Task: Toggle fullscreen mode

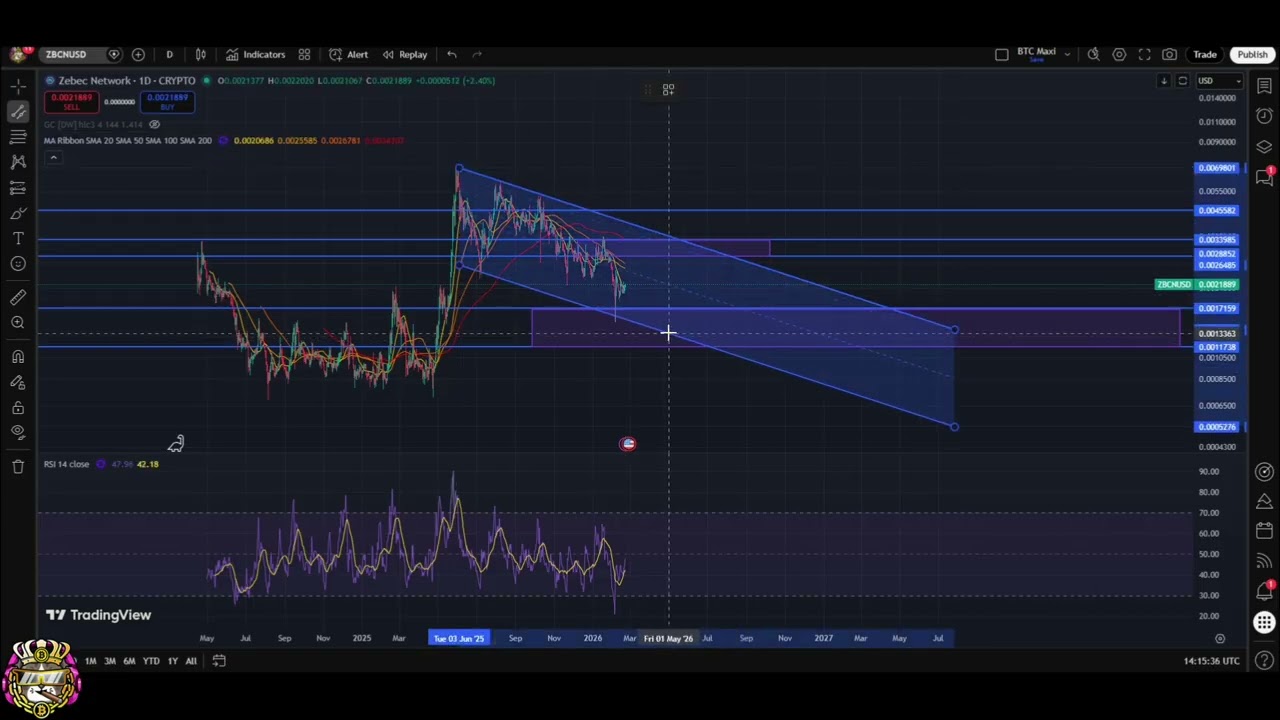Action: [1144, 54]
